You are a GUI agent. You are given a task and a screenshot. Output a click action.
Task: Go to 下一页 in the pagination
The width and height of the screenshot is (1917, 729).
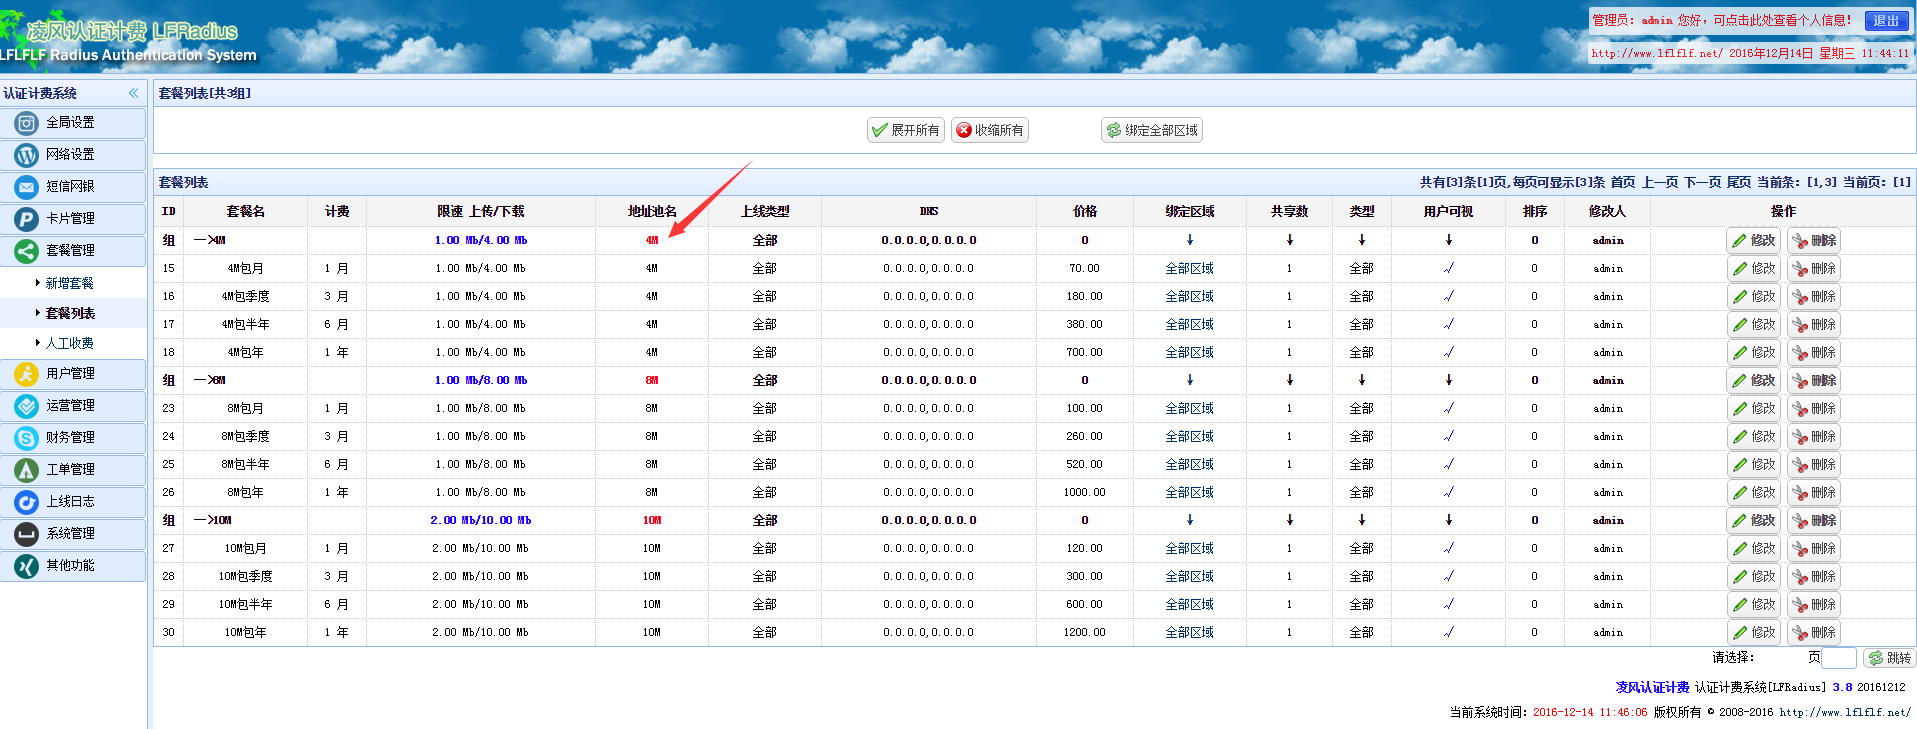point(1702,182)
